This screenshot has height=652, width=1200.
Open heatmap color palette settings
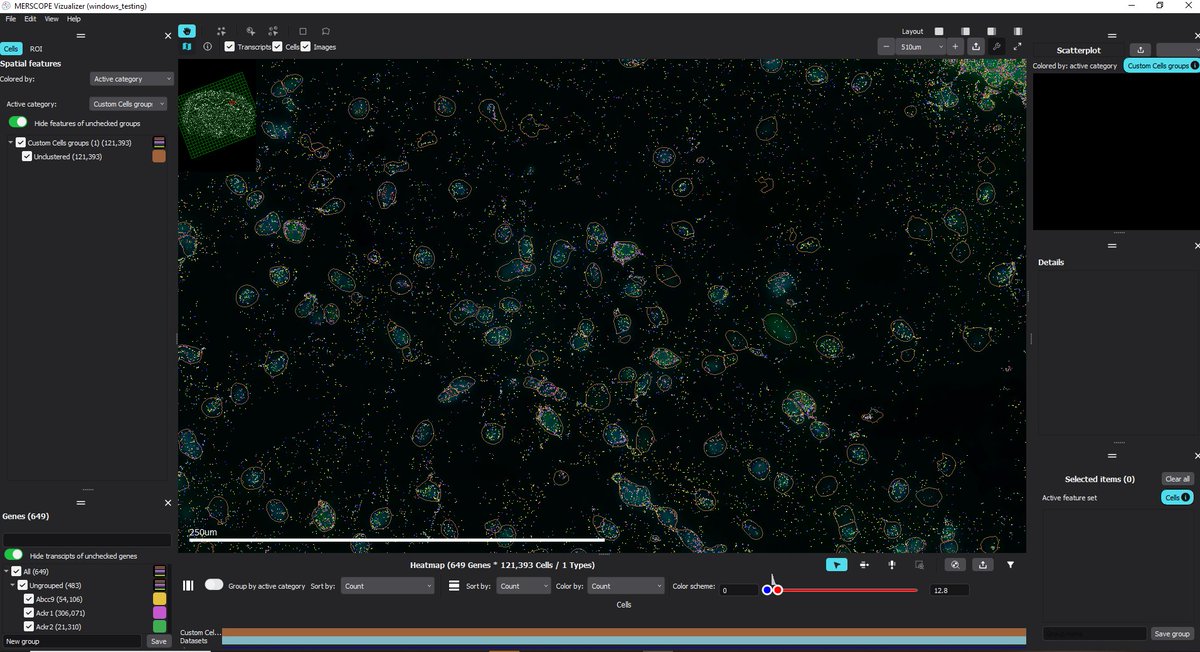(955, 564)
